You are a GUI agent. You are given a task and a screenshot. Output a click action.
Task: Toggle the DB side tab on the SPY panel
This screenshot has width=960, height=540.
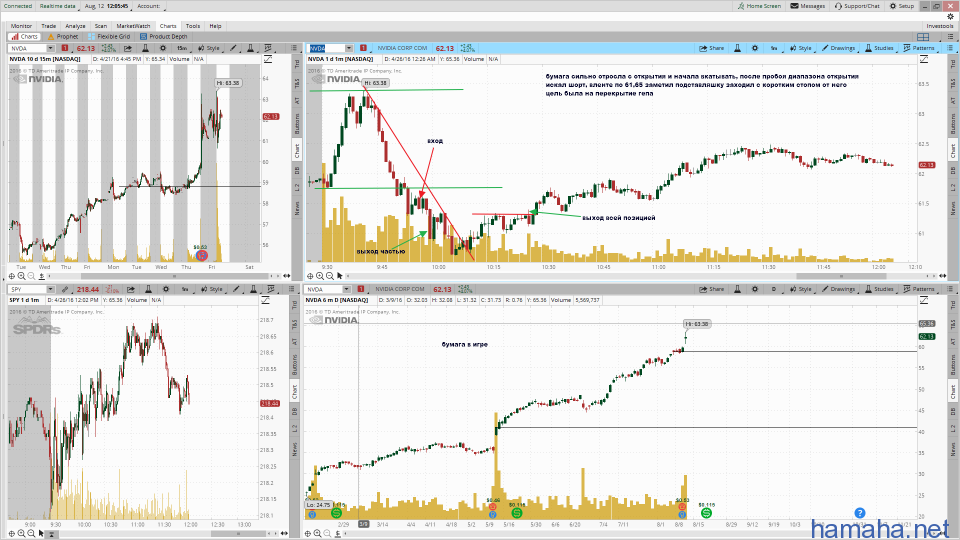pyautogui.click(x=295, y=411)
